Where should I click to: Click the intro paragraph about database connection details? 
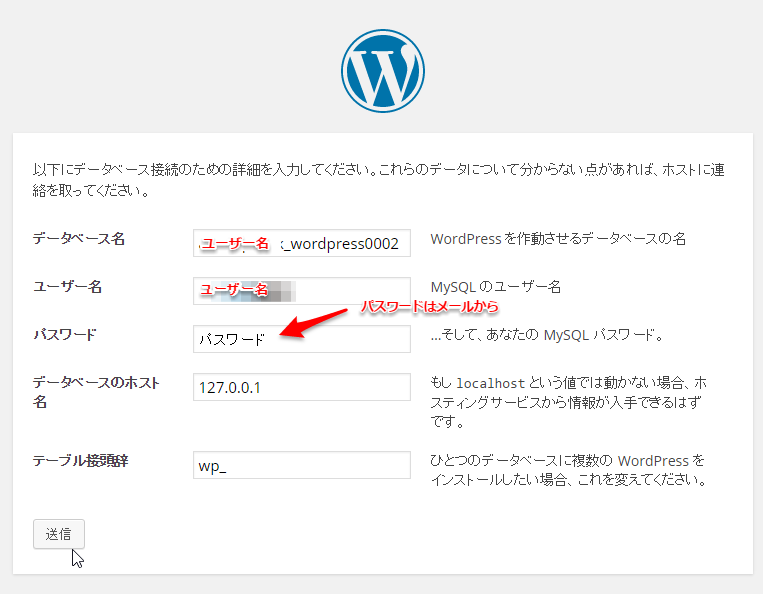[378, 179]
